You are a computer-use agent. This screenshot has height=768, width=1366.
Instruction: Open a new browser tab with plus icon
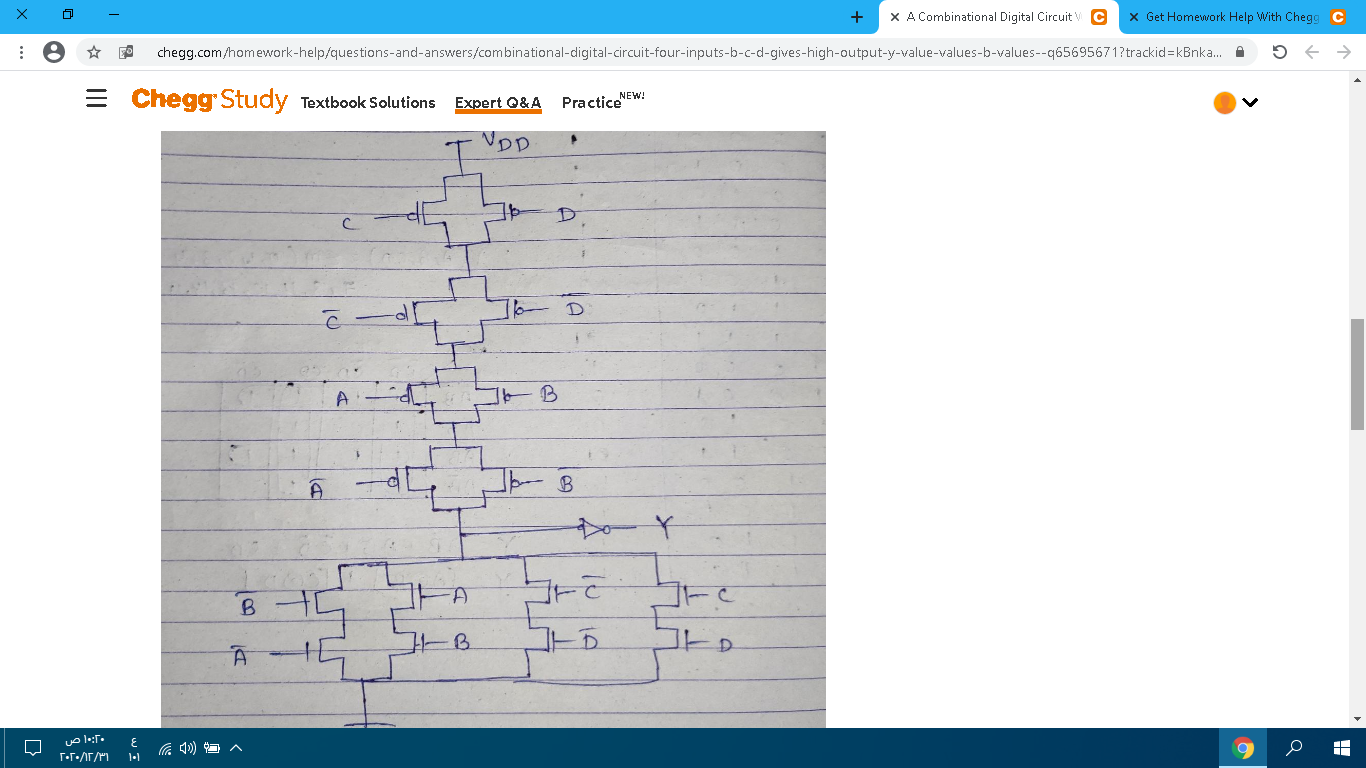tap(856, 16)
